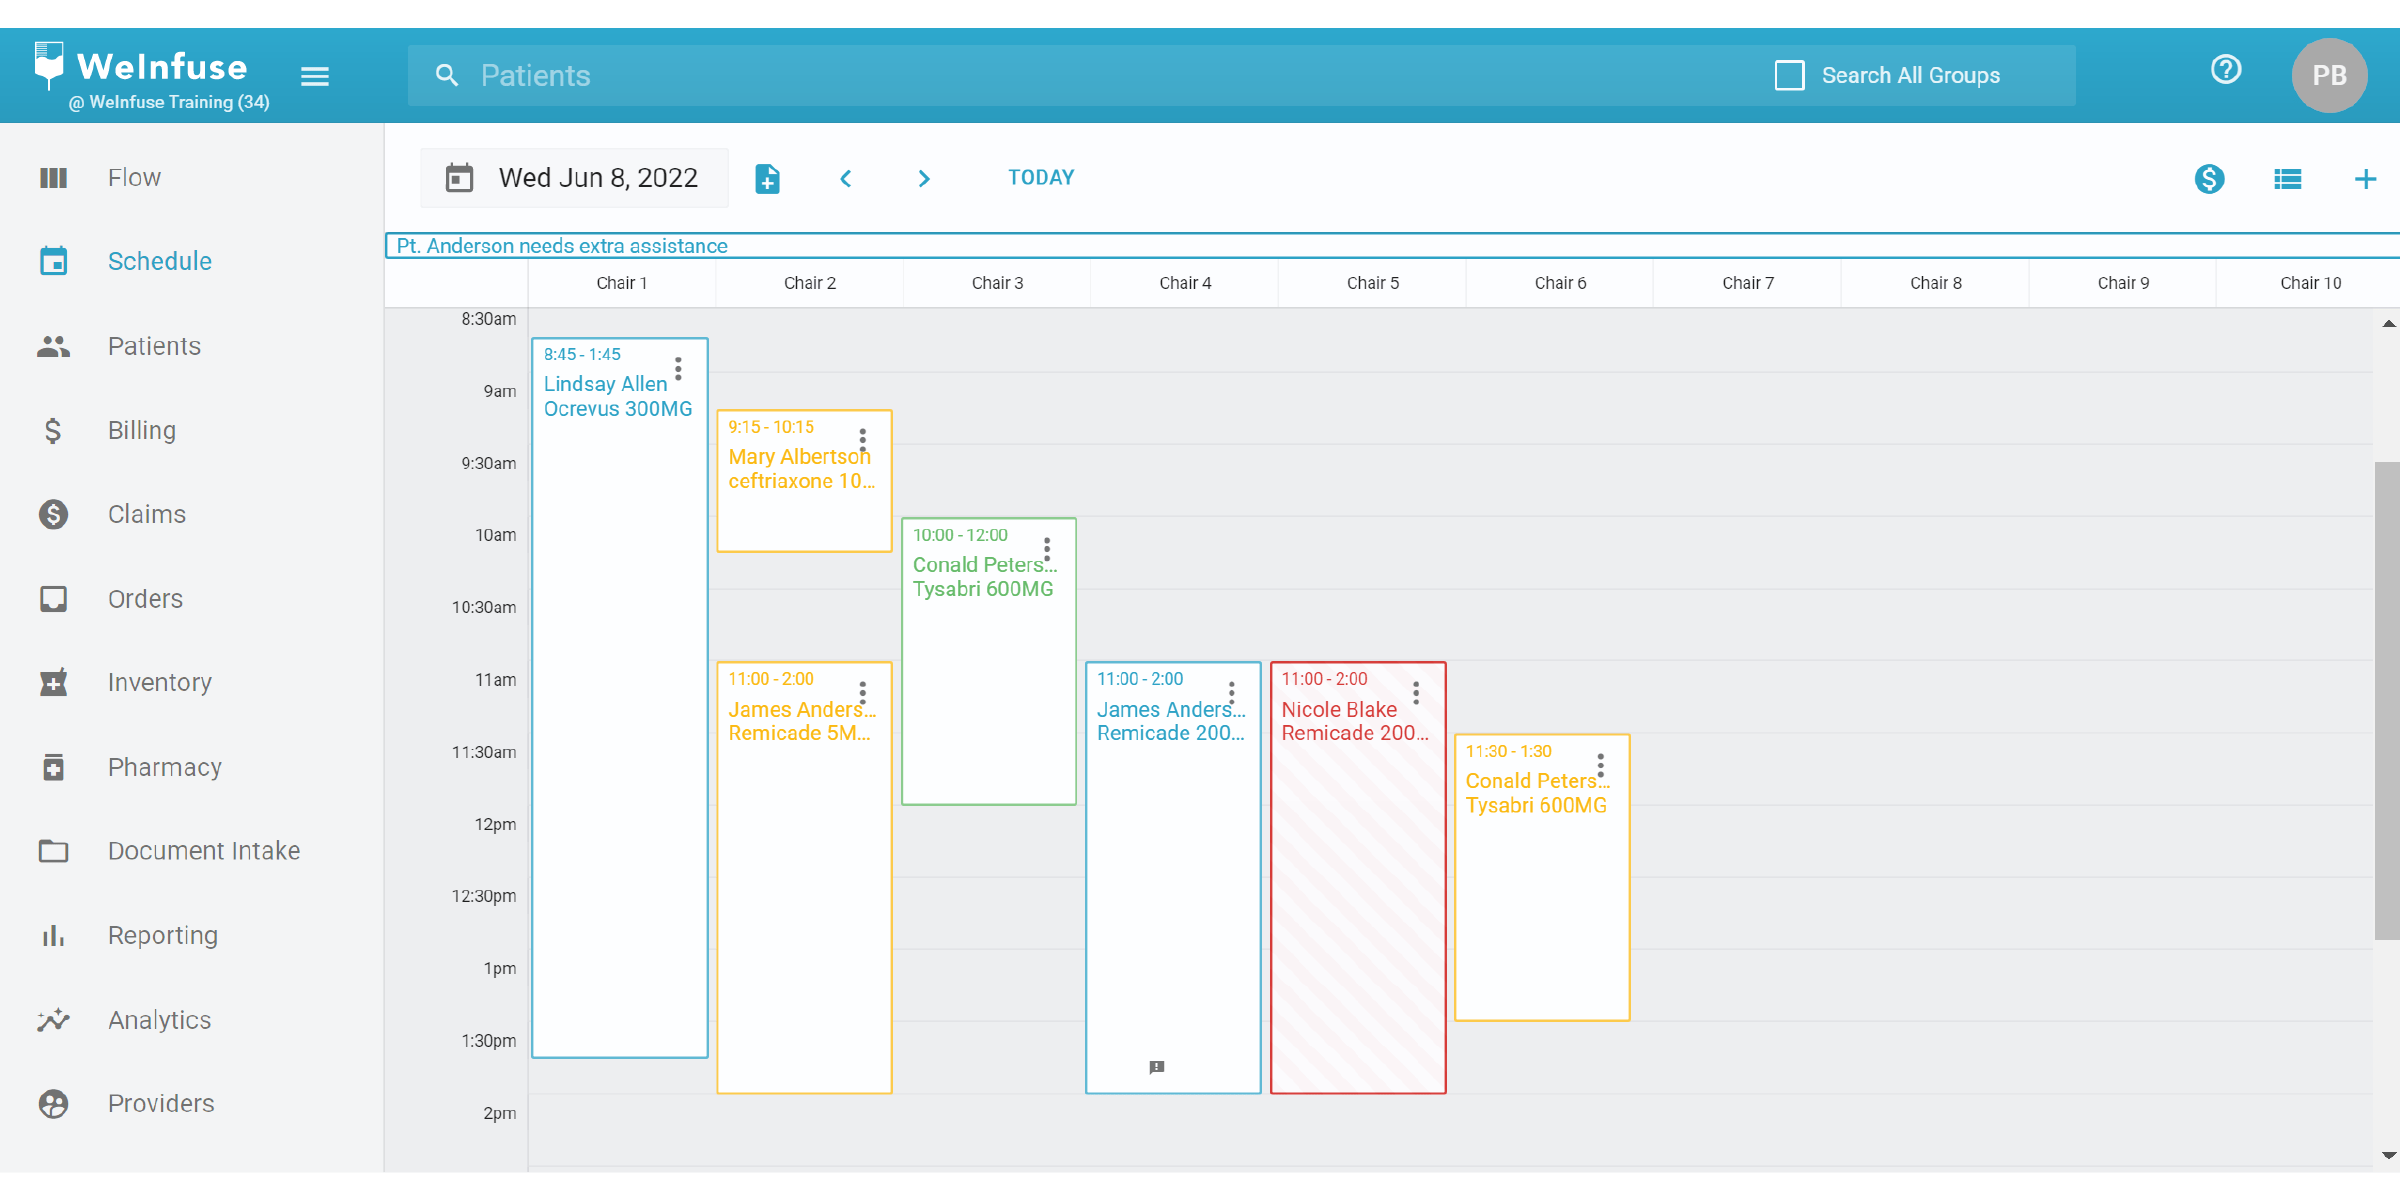
Task: Open options menu for Lindsay Allen appointment
Action: (678, 369)
